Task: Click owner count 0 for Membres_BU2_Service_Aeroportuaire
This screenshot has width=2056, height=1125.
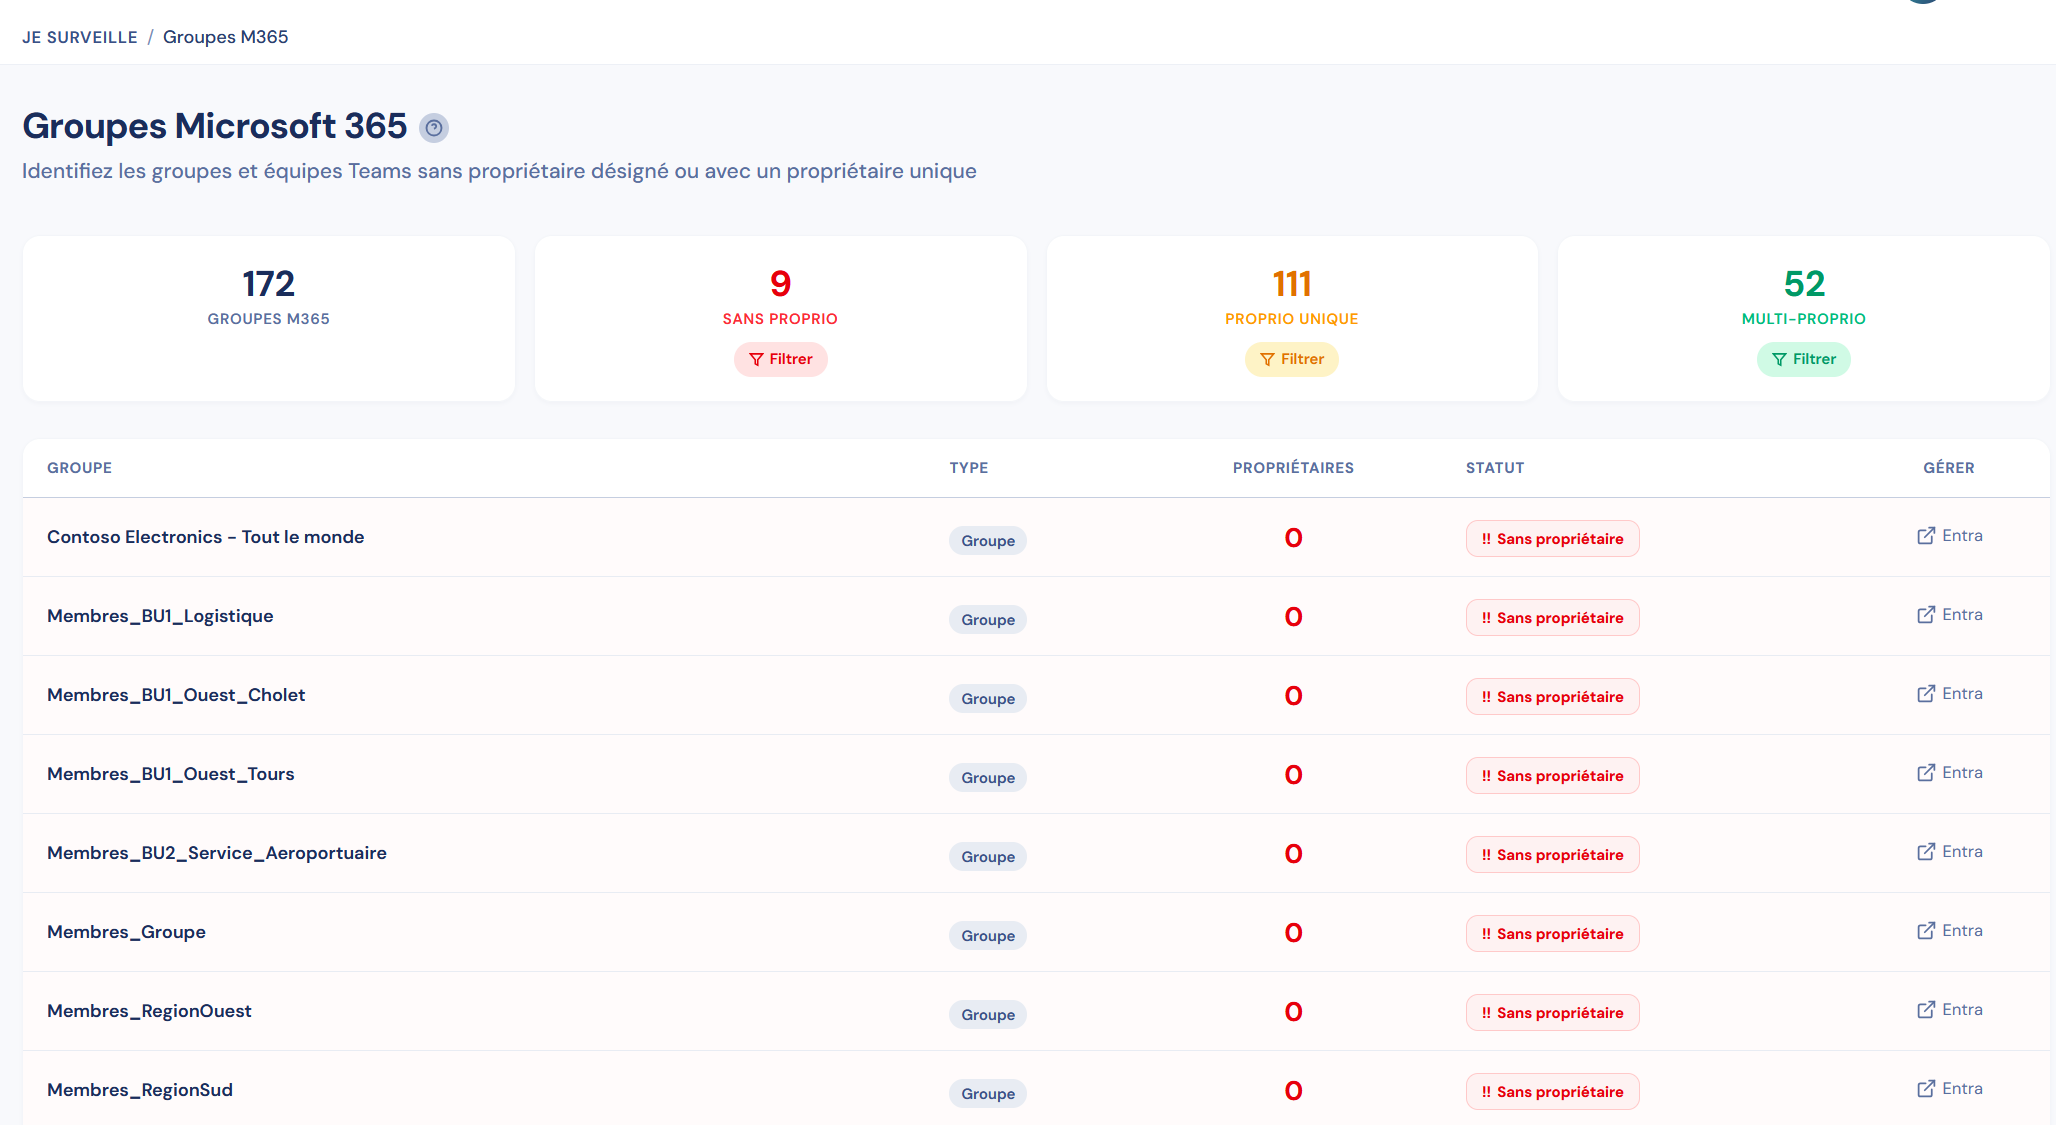Action: point(1293,855)
